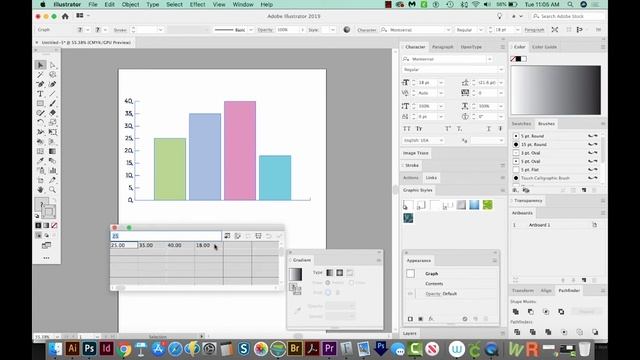This screenshot has height=360, width=640.
Task: Open font family dropdown in Character panel
Action: 489,59
